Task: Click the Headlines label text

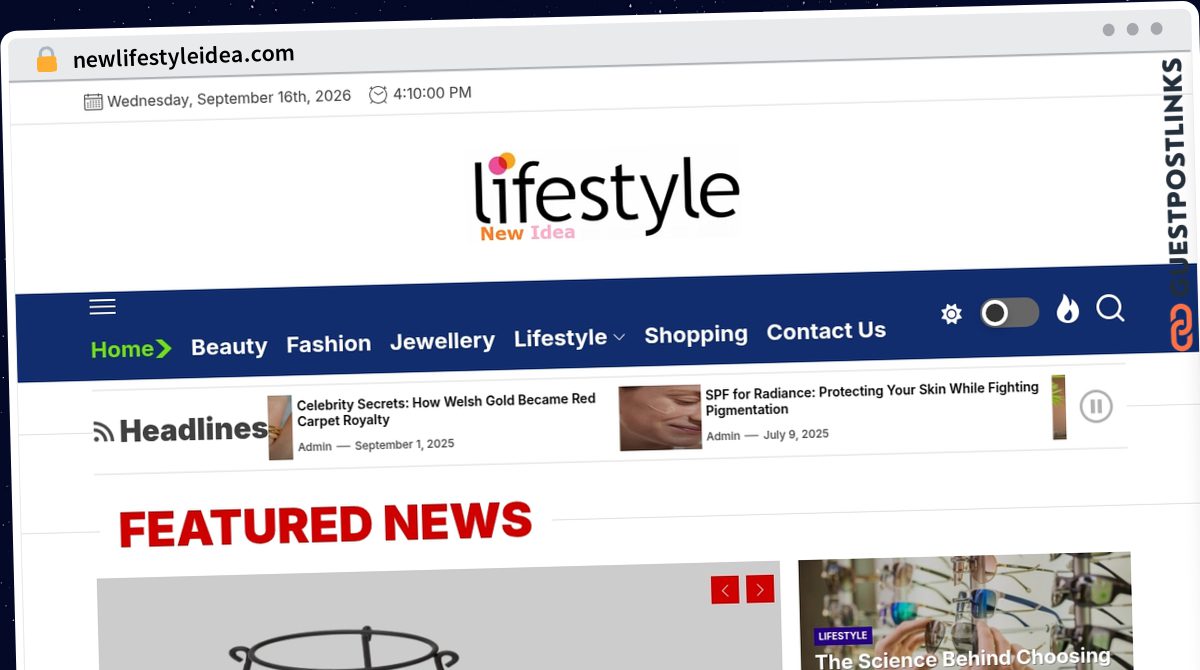Action: coord(193,430)
